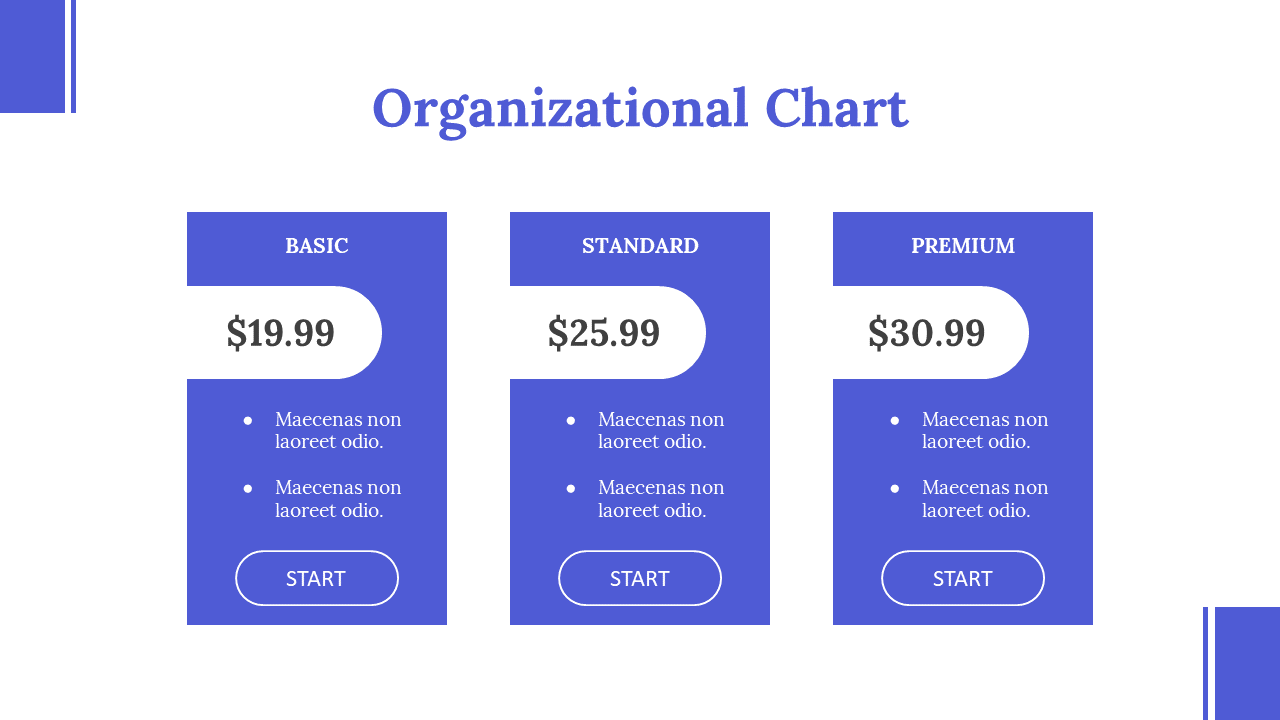
Task: Select the second bullet text in the PREMIUM card
Action: pos(985,499)
